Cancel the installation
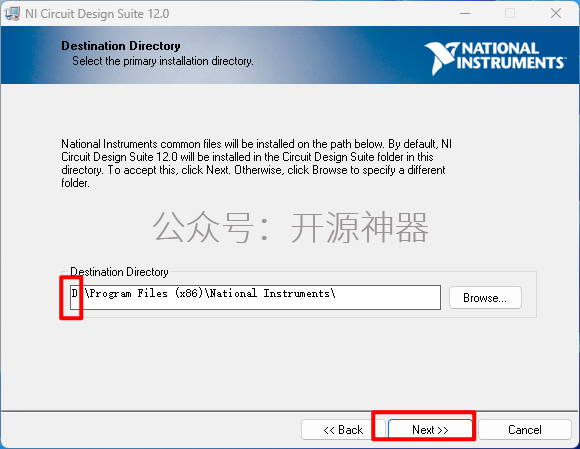The image size is (580, 449). pyautogui.click(x=525, y=429)
